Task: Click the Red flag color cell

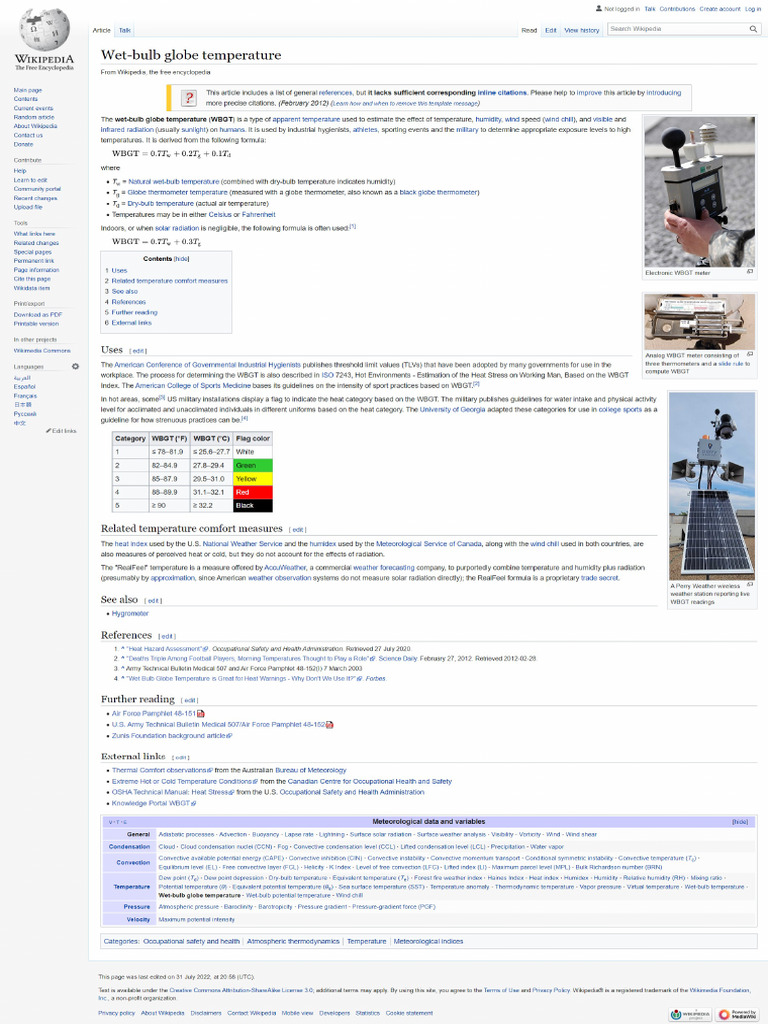Action: pos(252,492)
